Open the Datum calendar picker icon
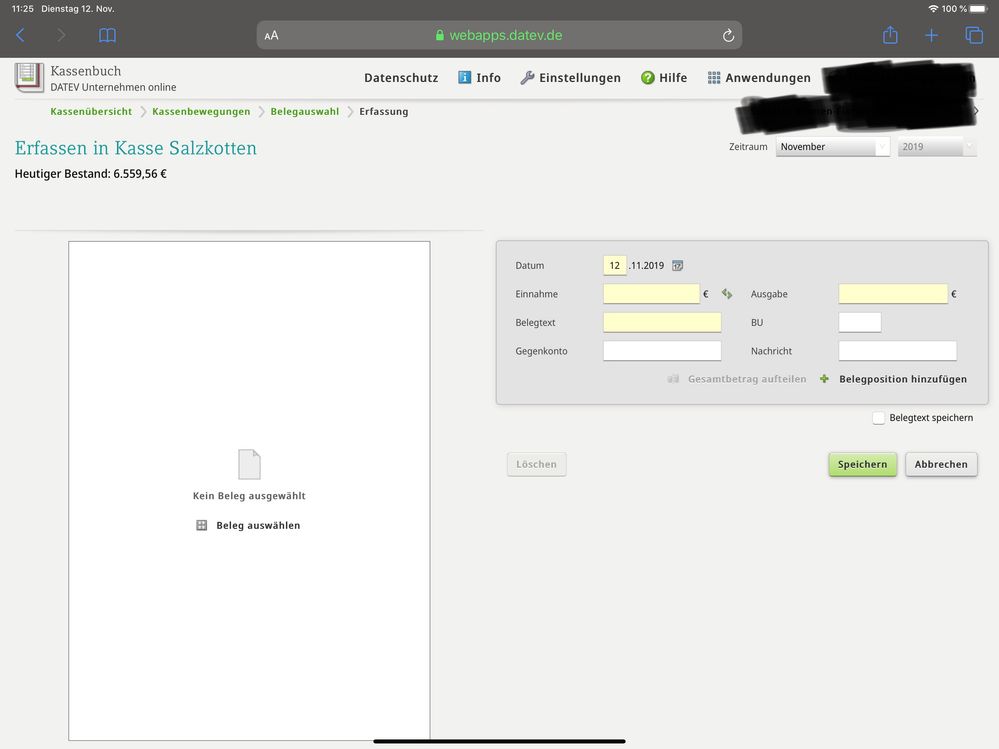Image resolution: width=999 pixels, height=749 pixels. click(x=677, y=266)
